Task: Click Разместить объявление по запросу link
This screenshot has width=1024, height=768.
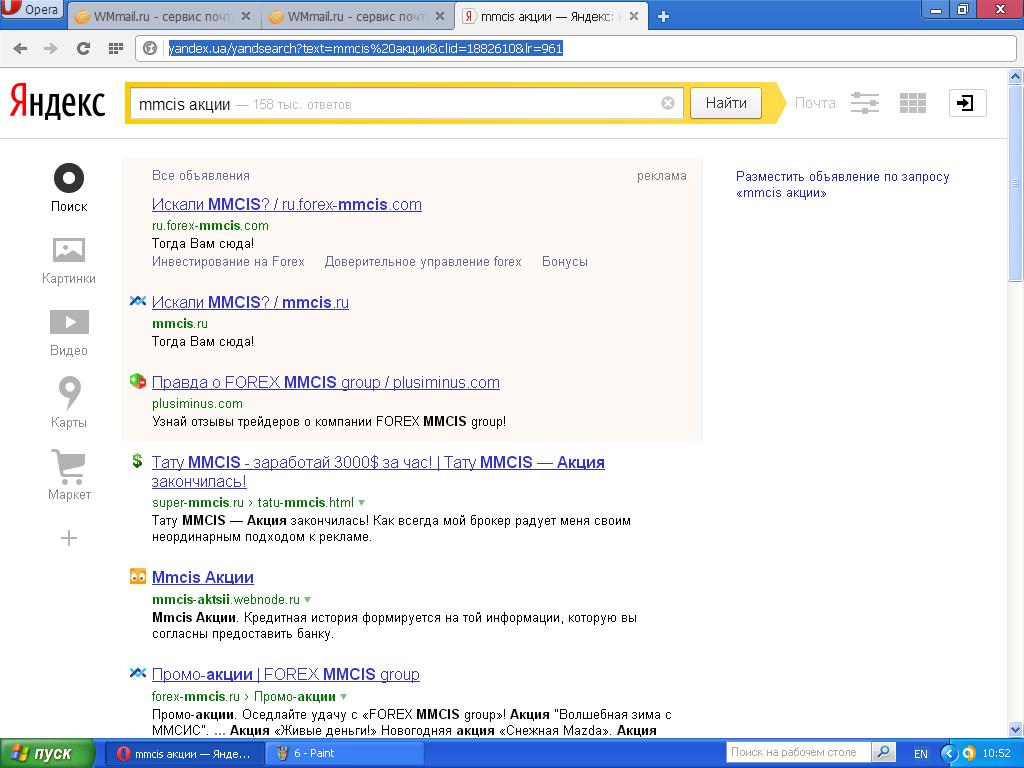Action: point(842,184)
